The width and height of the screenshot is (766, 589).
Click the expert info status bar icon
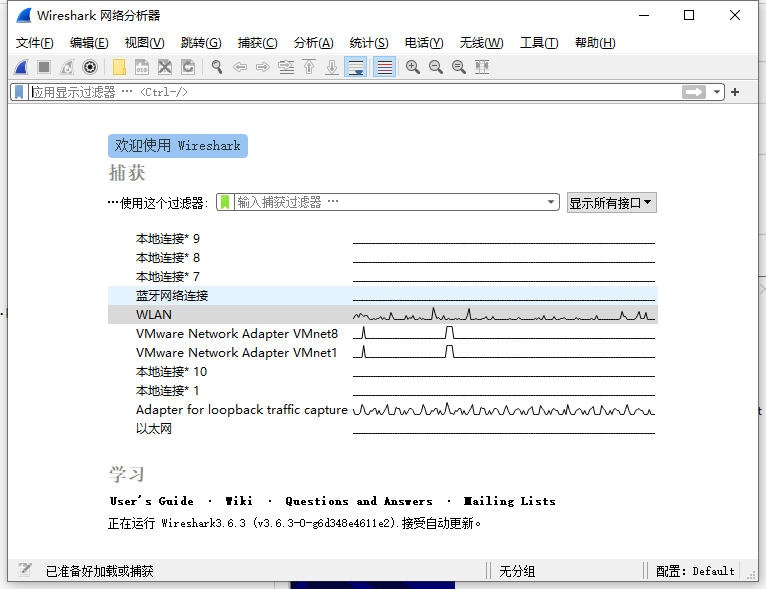point(25,569)
